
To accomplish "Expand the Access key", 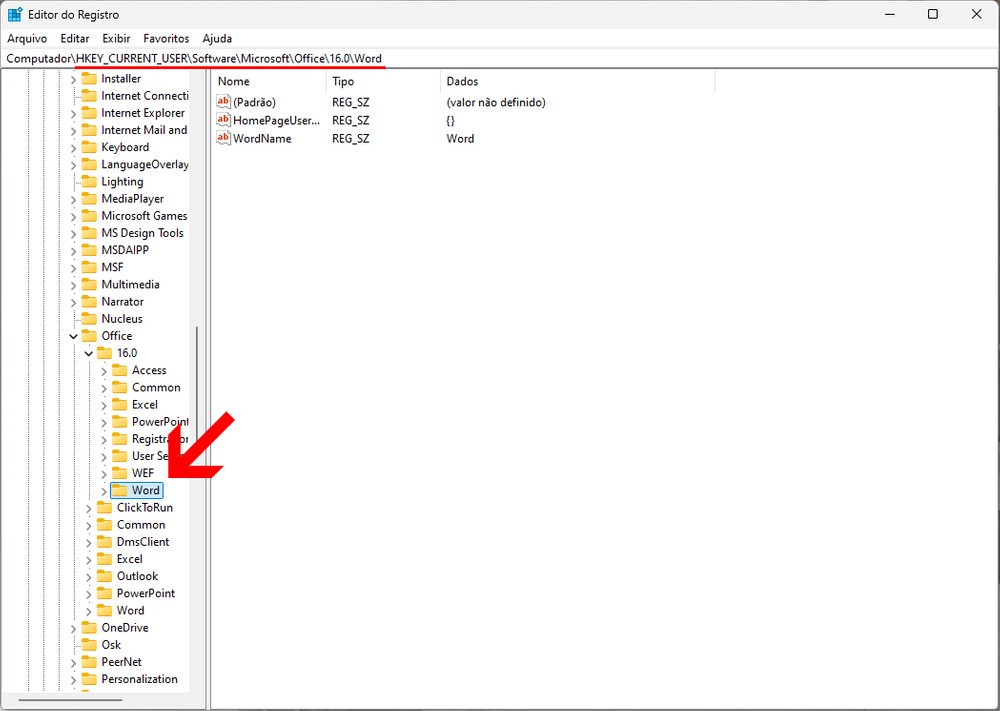I will (104, 371).
